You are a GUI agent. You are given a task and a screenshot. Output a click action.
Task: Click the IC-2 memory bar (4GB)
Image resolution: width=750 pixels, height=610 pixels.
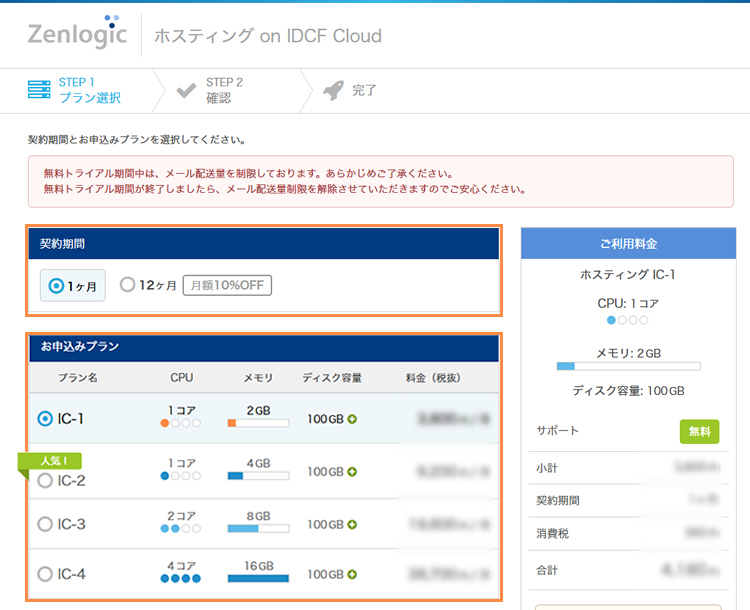point(258,476)
